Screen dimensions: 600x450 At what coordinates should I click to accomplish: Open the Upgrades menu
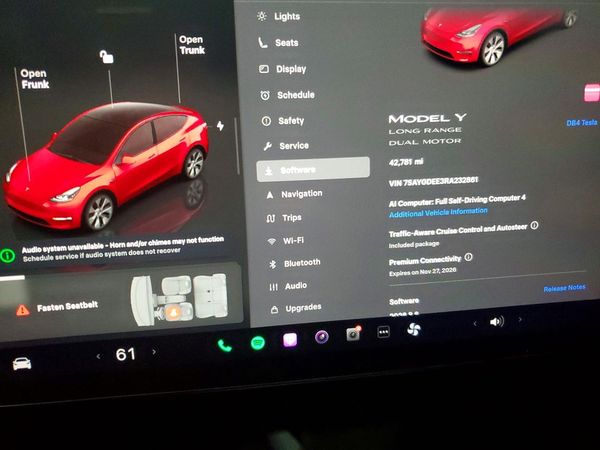click(x=296, y=308)
